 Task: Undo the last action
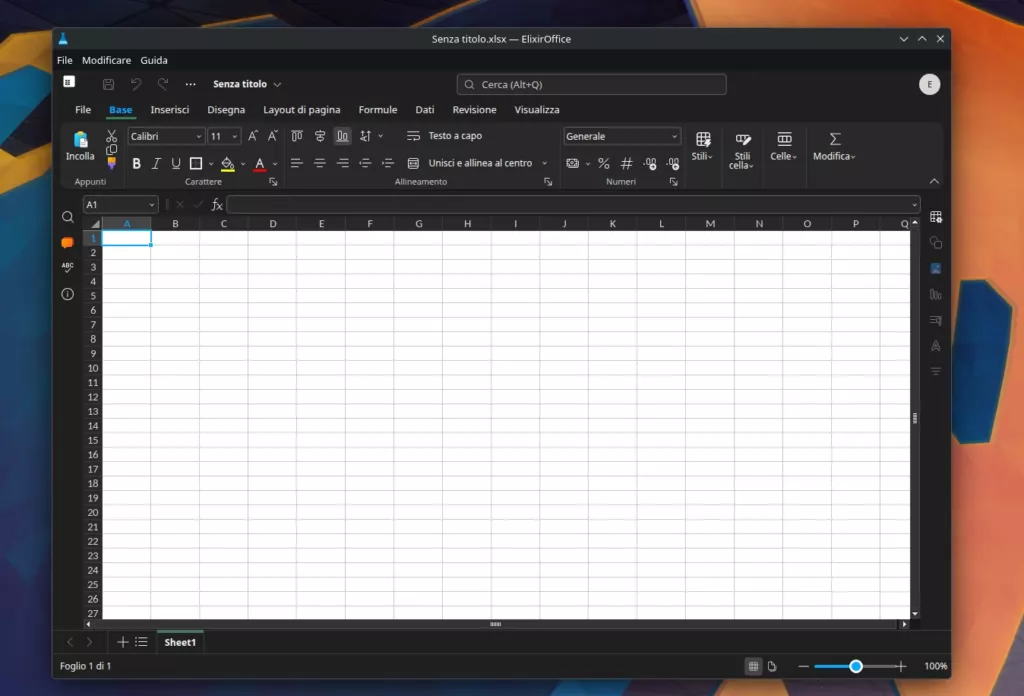pyautogui.click(x=136, y=84)
